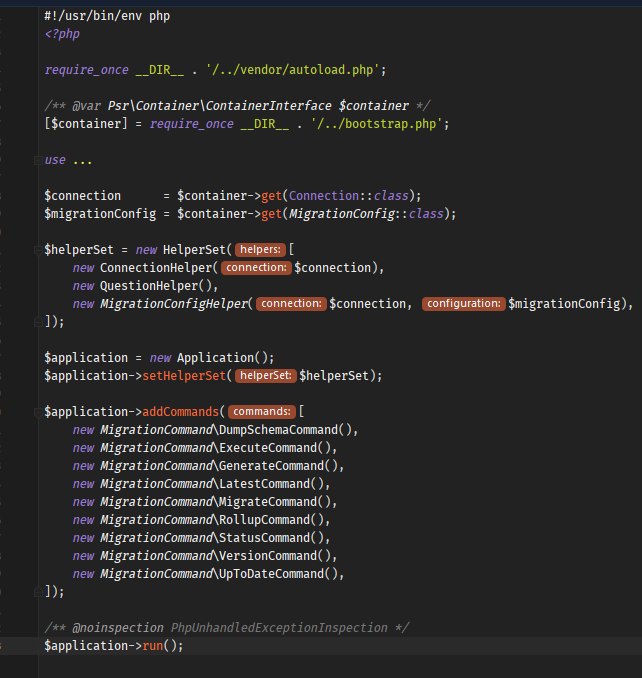This screenshot has width=642, height=678.
Task: Click the 'helperSet:' parameter hint
Action: pyautogui.click(x=265, y=375)
